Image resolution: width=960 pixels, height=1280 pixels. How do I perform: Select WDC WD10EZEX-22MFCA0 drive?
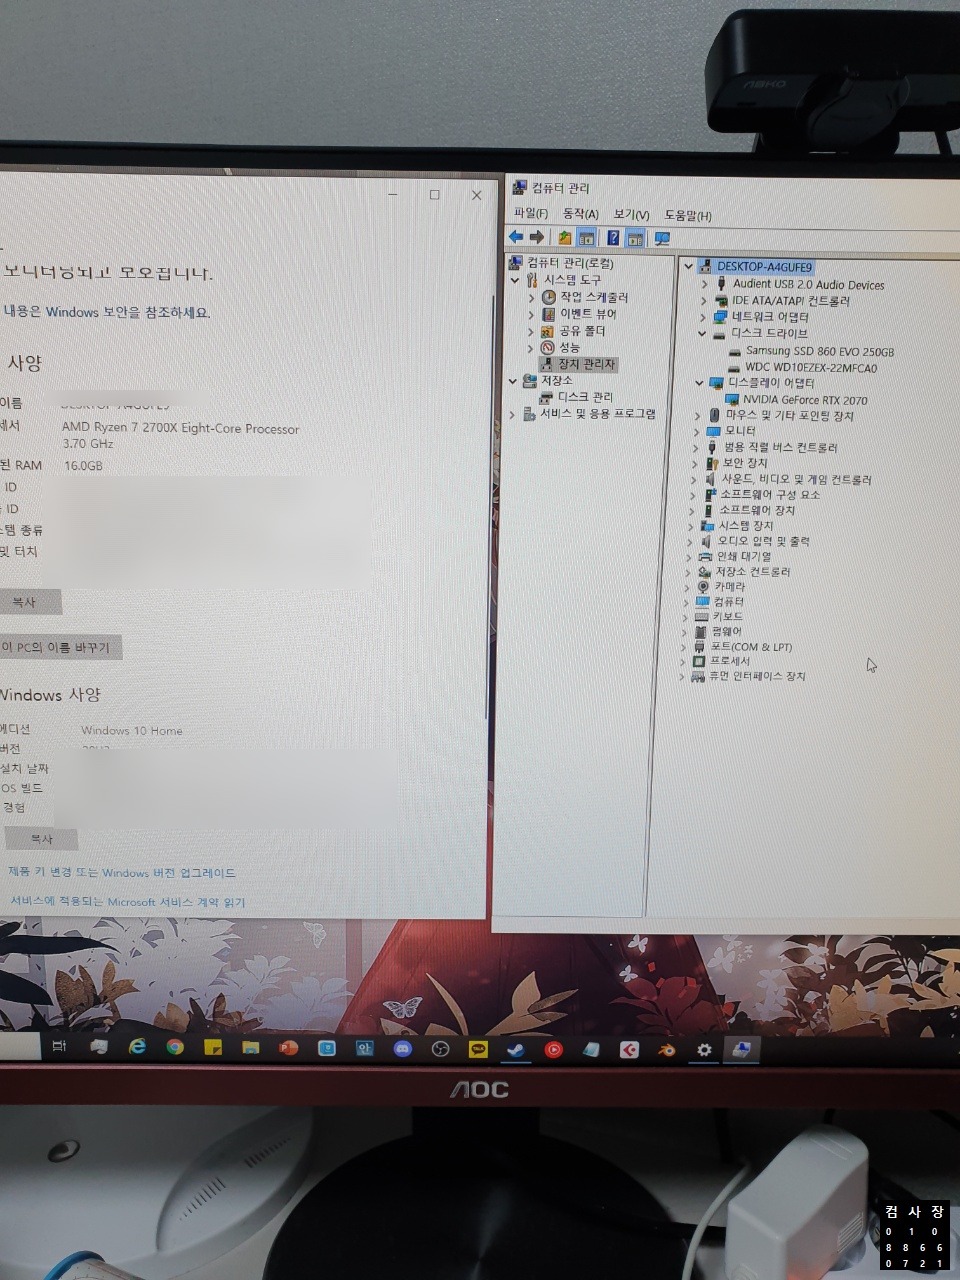pos(811,368)
